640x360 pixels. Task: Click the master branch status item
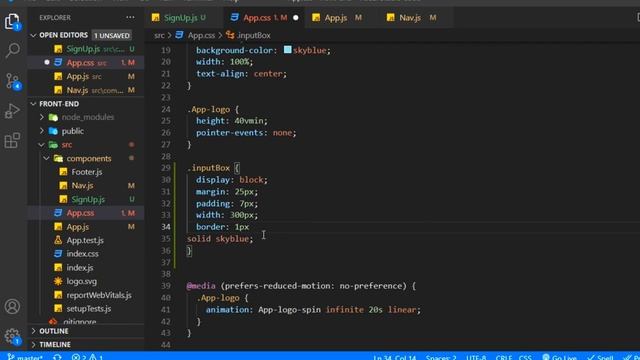[25, 357]
